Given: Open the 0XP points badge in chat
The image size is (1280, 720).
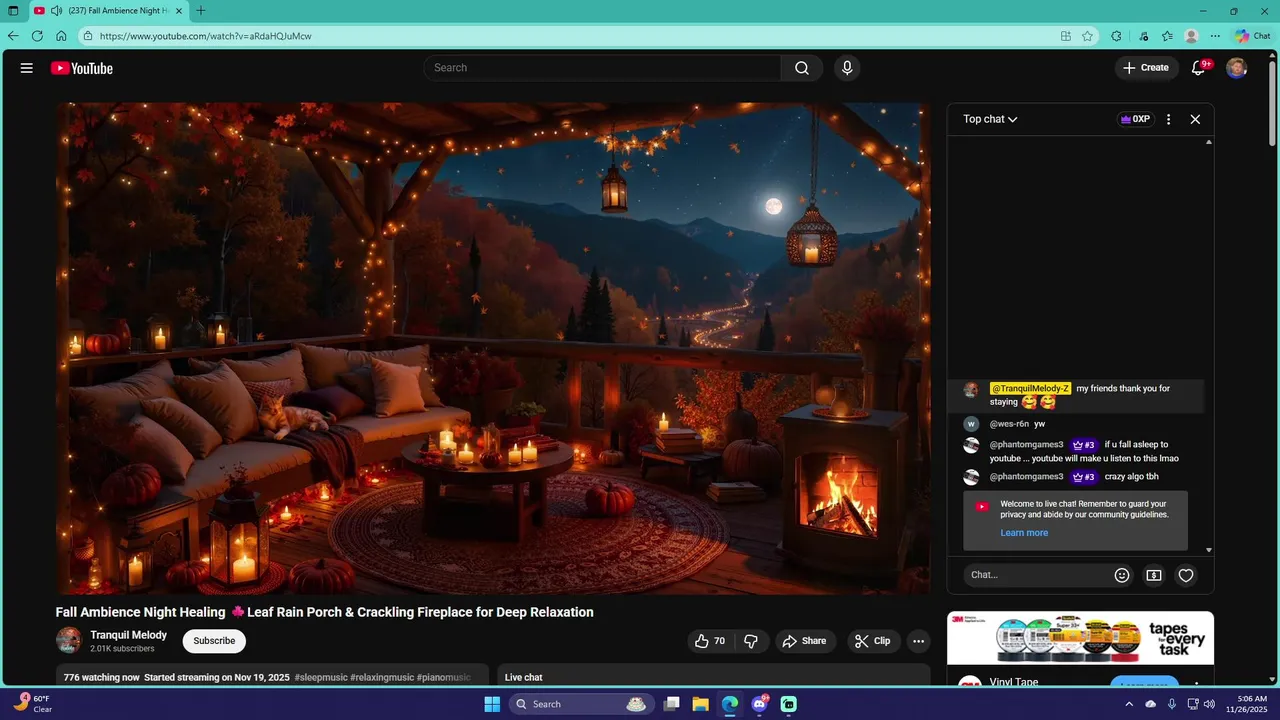Looking at the screenshot, I should [1135, 119].
